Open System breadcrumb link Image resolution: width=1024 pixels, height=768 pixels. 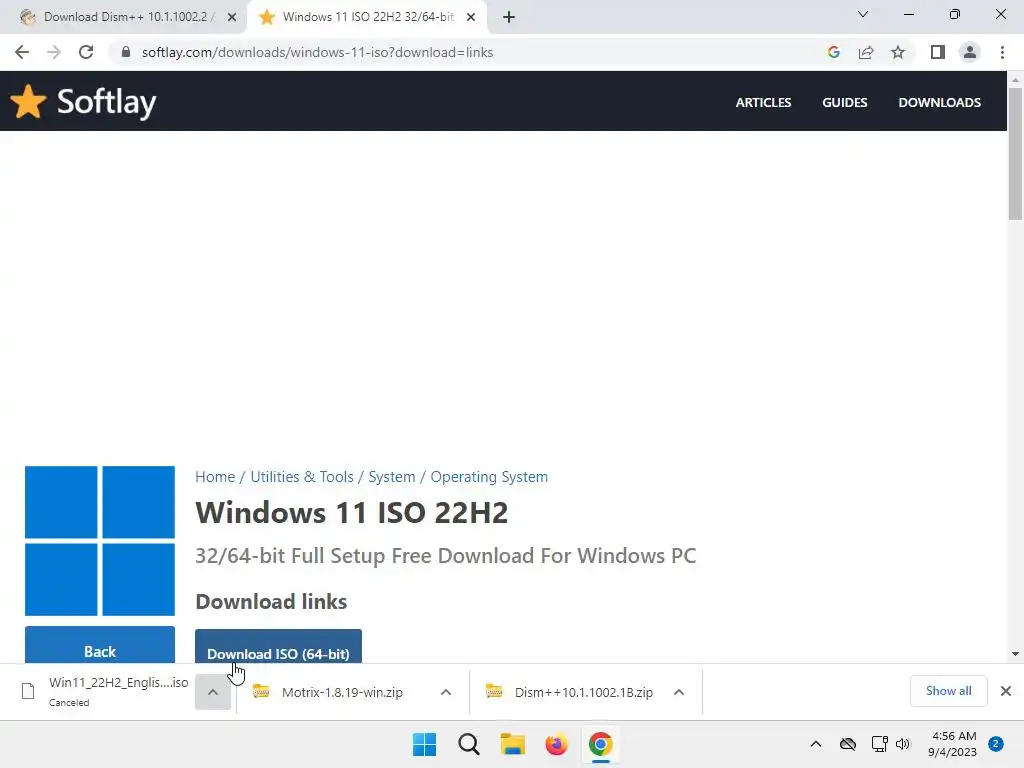(392, 477)
